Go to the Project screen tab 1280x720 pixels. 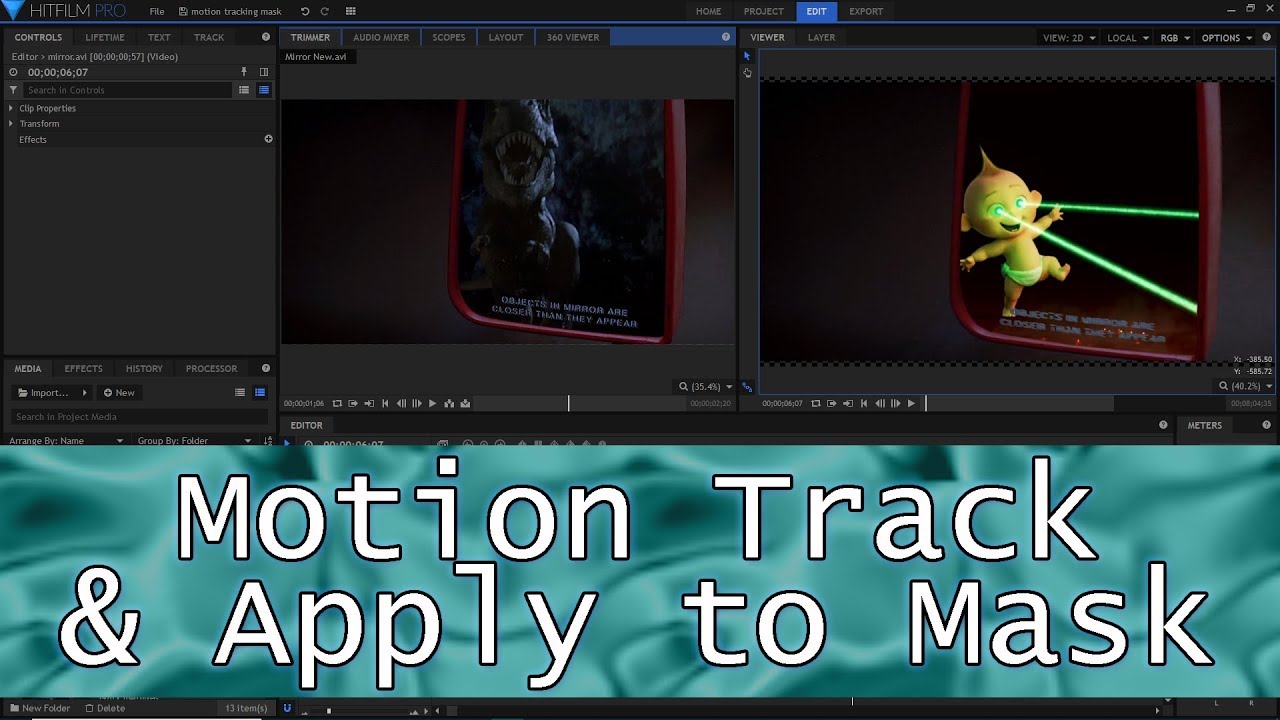tap(764, 11)
